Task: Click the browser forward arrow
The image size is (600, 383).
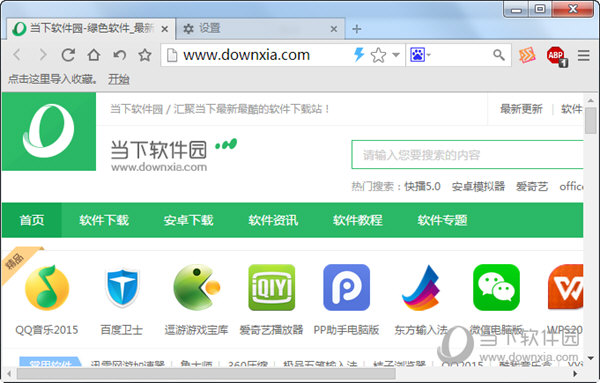Action: point(43,55)
